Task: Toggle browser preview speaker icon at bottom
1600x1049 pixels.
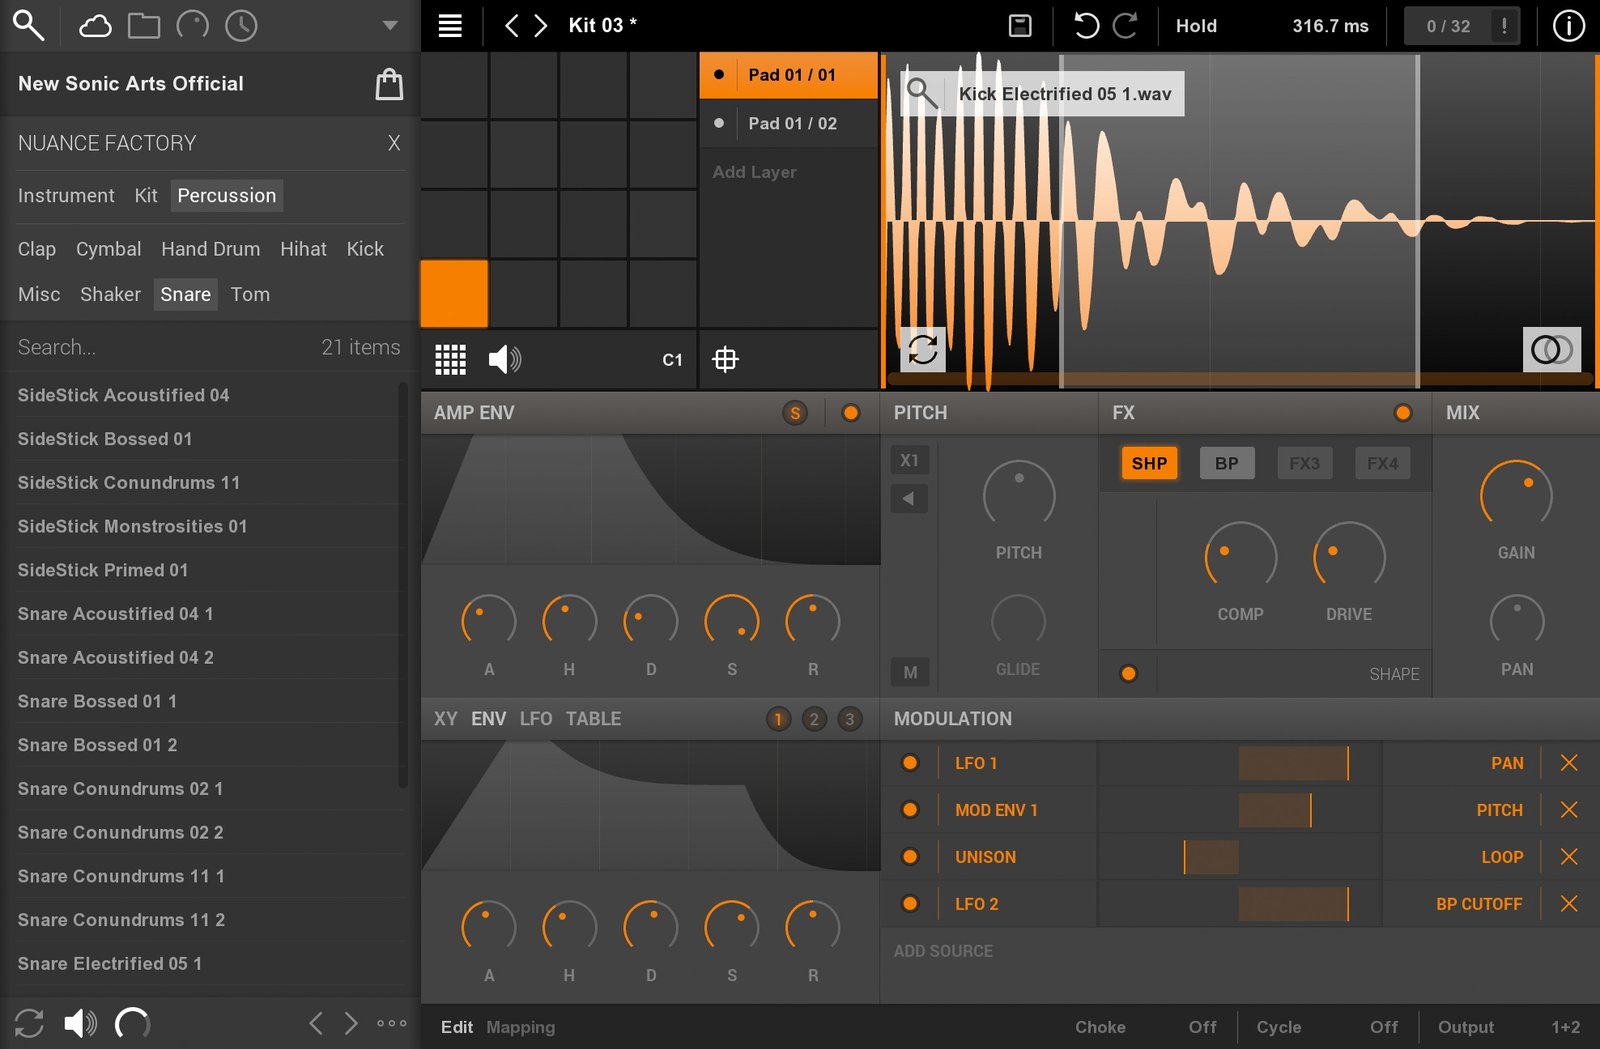Action: 80,1023
